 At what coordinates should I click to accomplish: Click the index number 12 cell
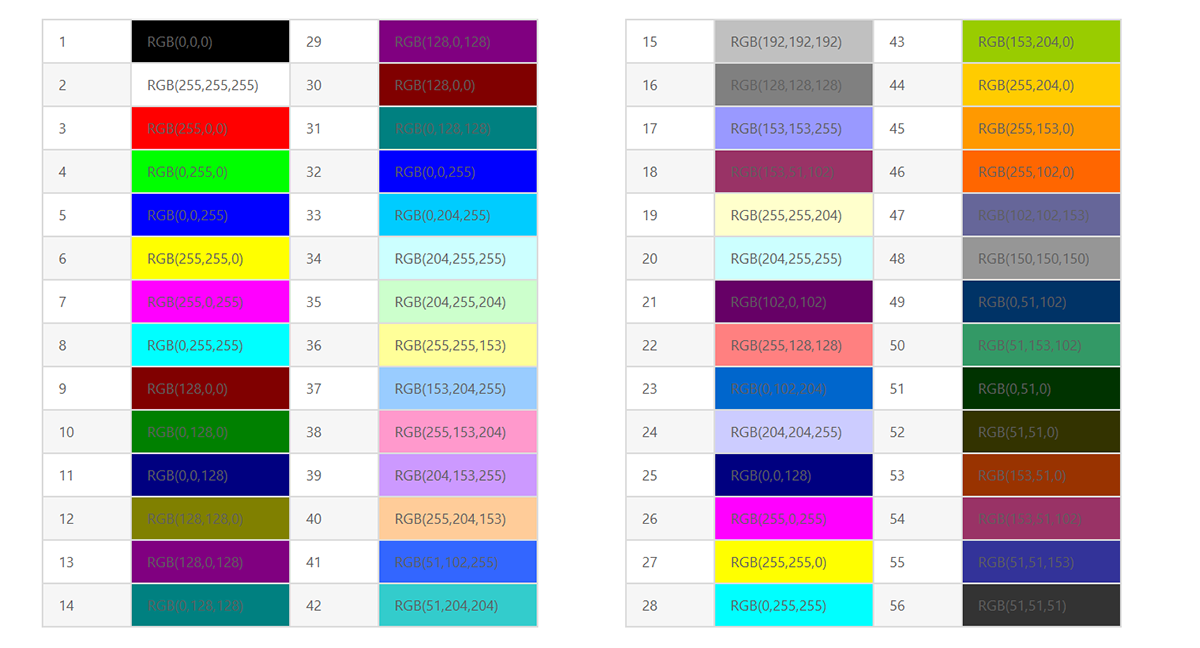tap(87, 519)
